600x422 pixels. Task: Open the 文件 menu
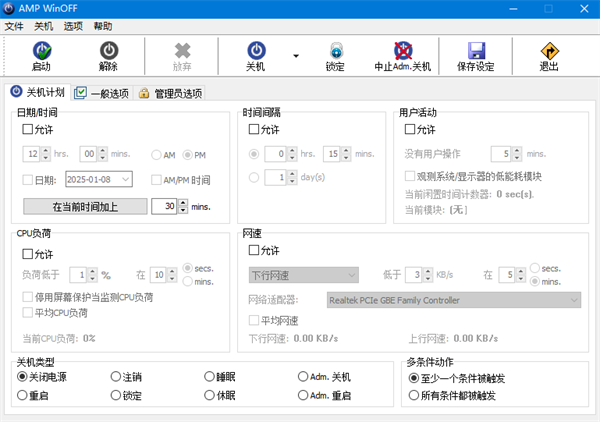tap(14, 26)
